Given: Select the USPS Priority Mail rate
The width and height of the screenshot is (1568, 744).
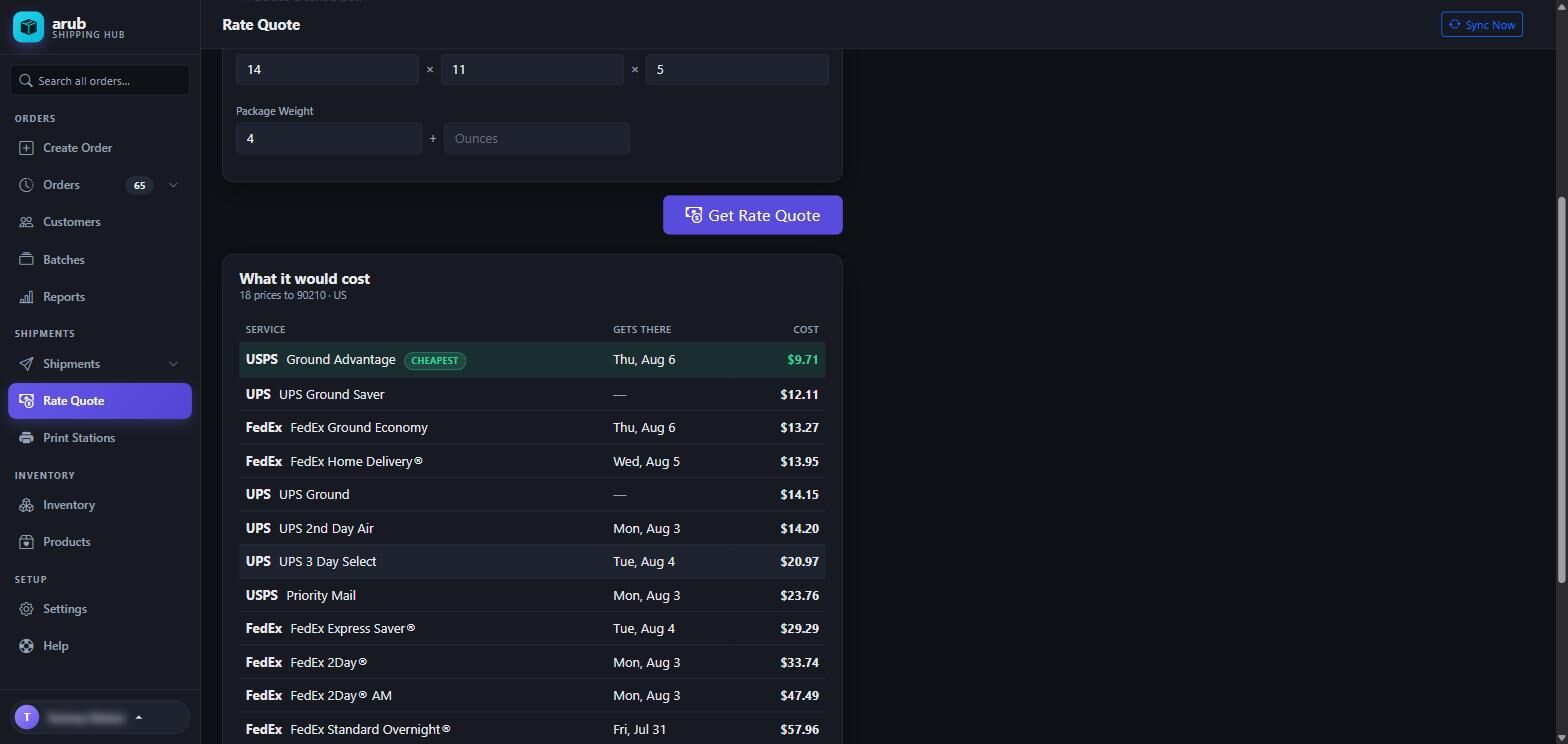Looking at the screenshot, I should (x=532, y=595).
